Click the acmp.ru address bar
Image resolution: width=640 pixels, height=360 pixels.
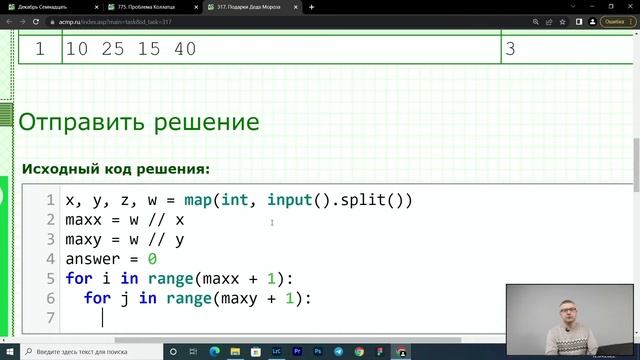pyautogui.click(x=286, y=22)
